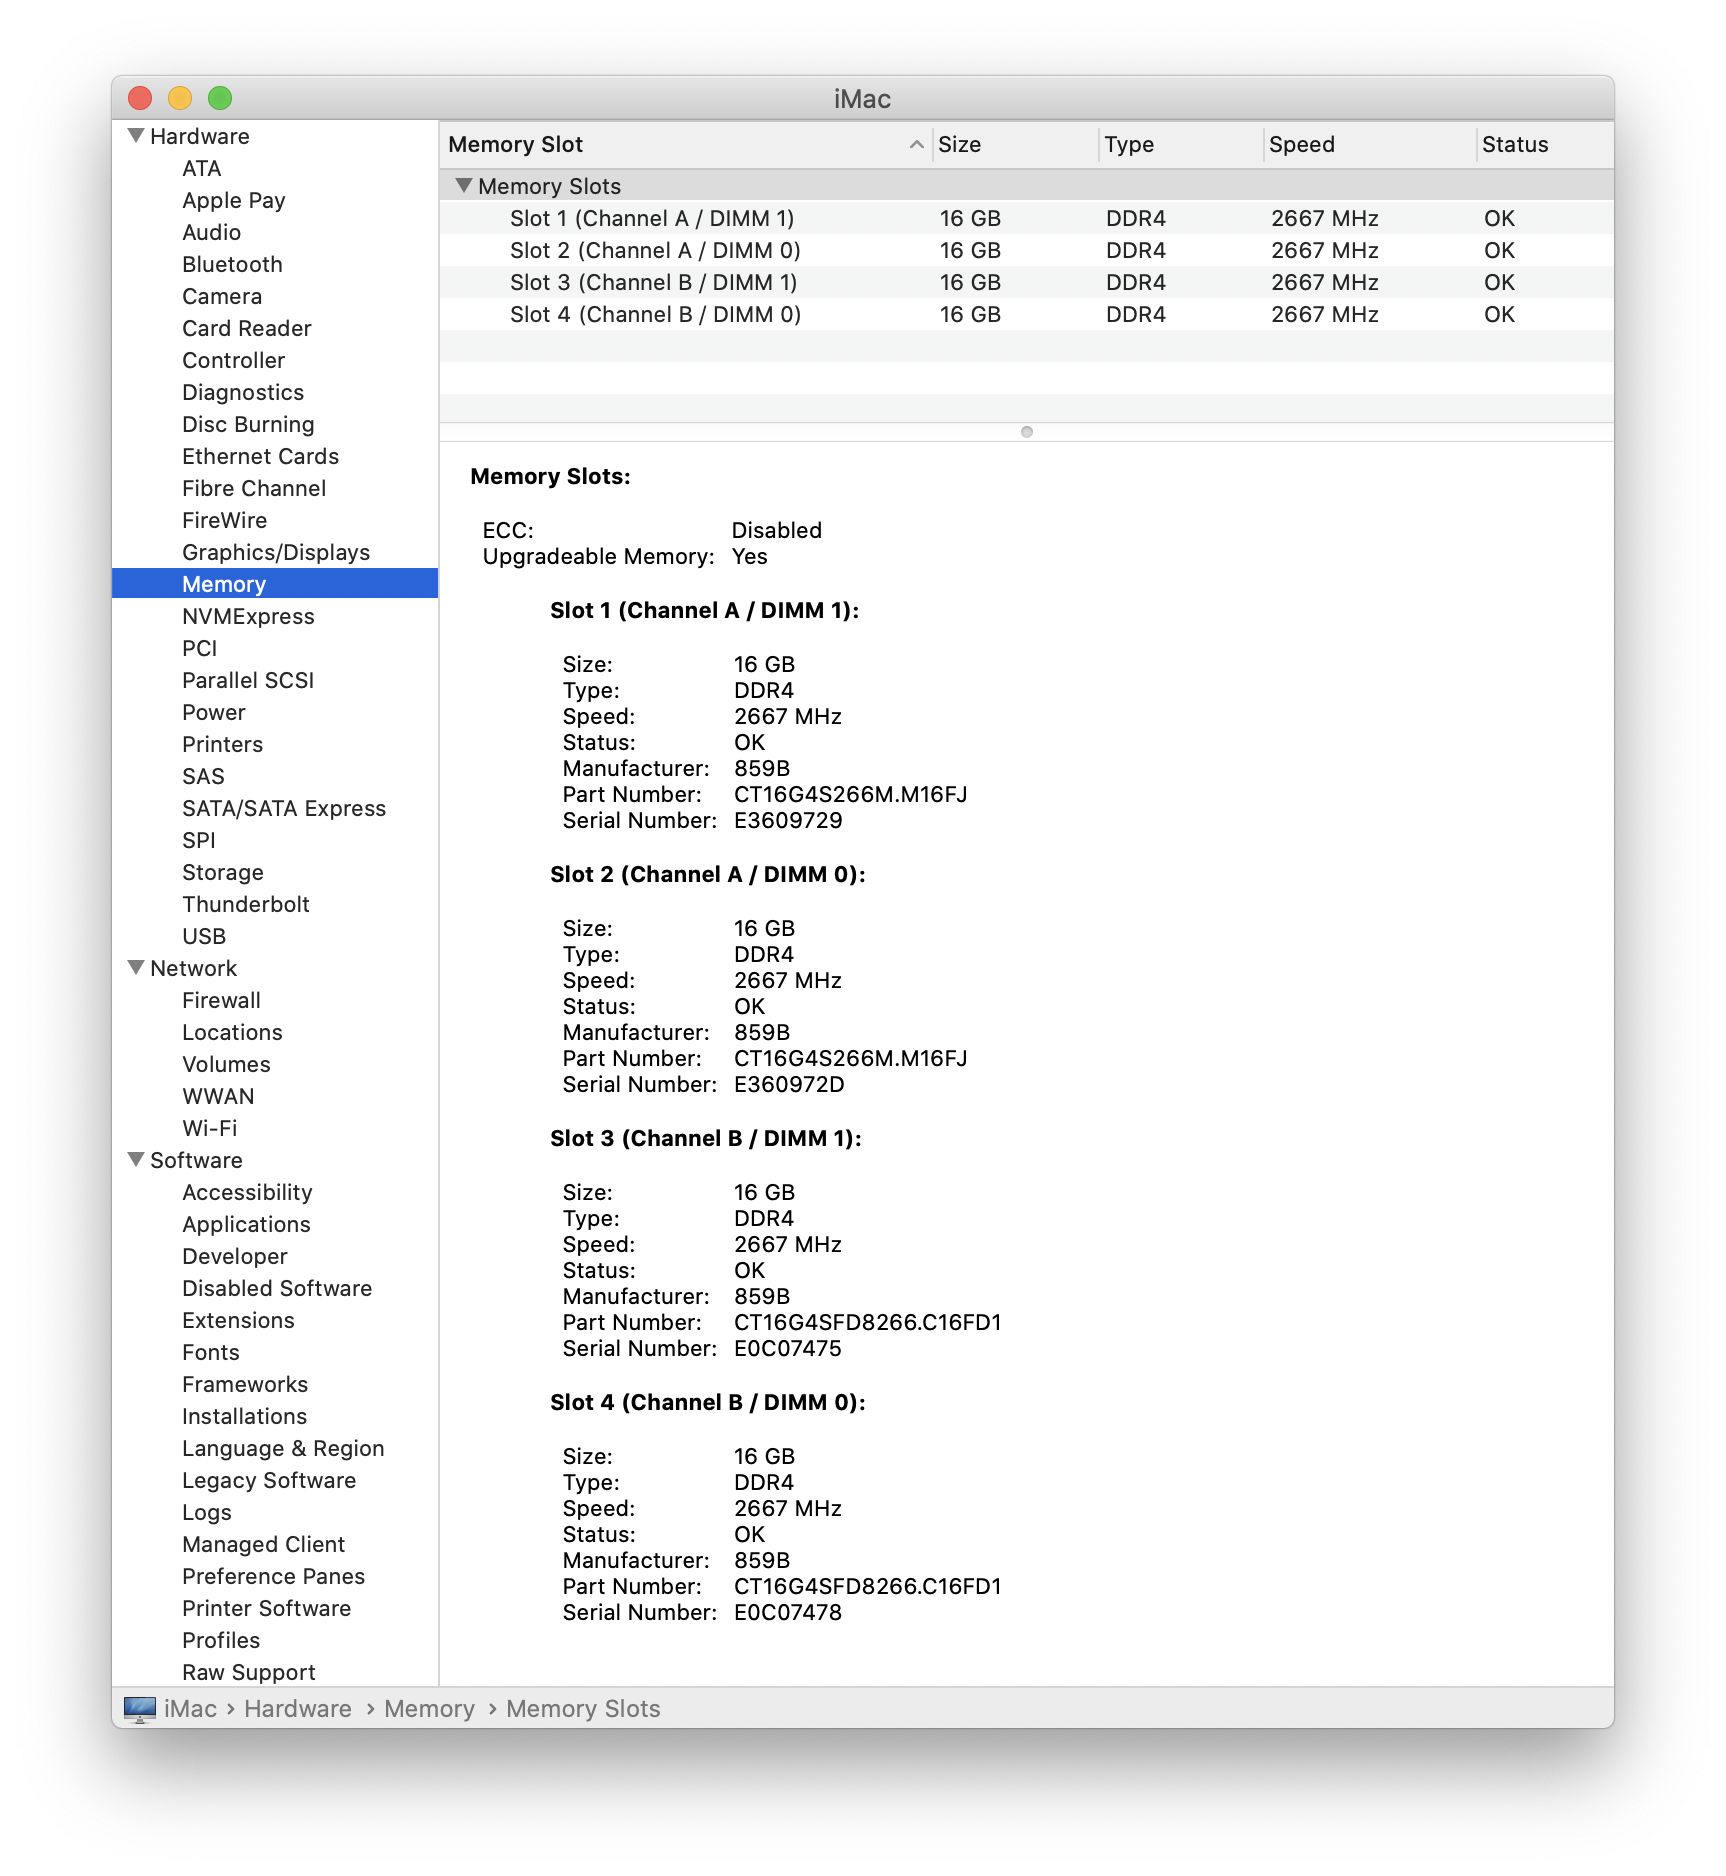Select the highlighted Memory item
Viewport: 1726px width, 1876px height.
coord(275,584)
